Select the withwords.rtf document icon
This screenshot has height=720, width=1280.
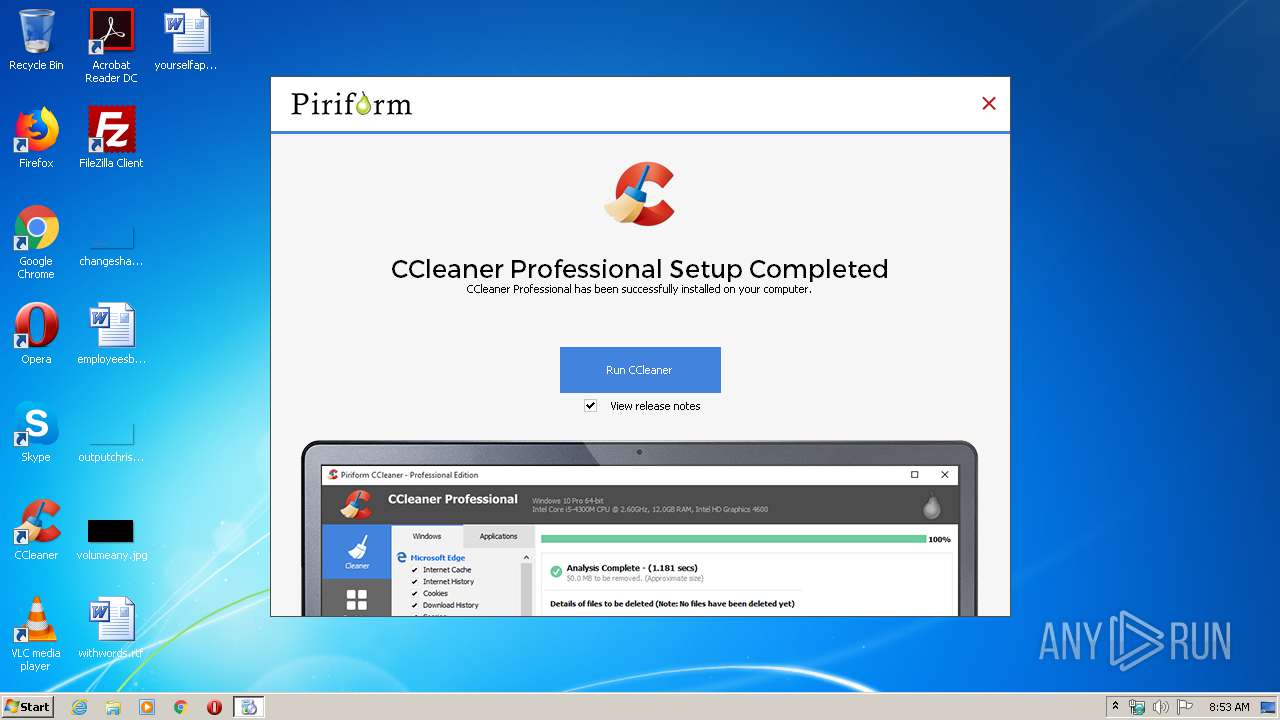[111, 628]
